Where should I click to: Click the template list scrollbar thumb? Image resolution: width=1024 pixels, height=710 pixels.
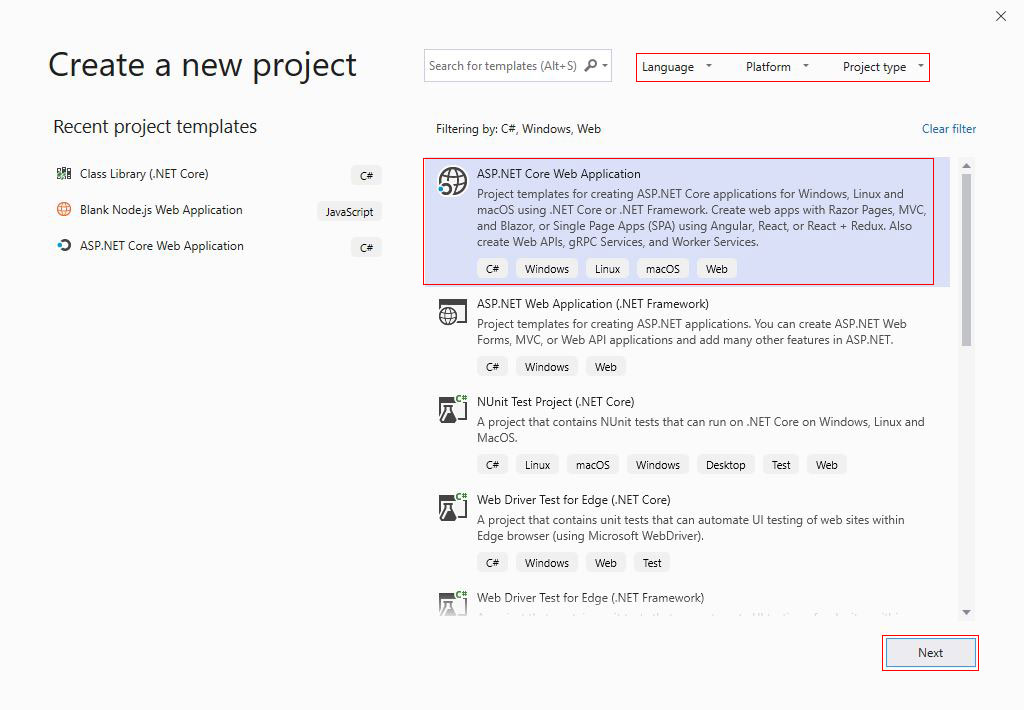(967, 259)
